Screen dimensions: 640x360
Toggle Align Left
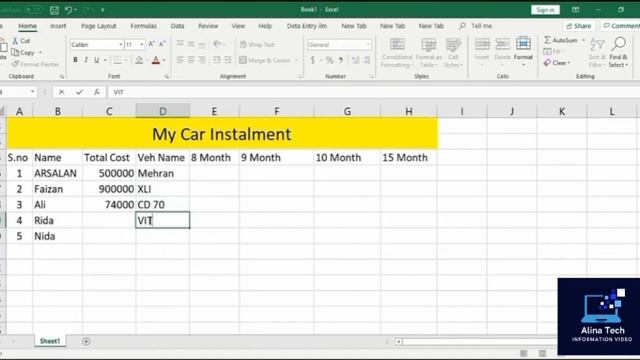pos(180,60)
